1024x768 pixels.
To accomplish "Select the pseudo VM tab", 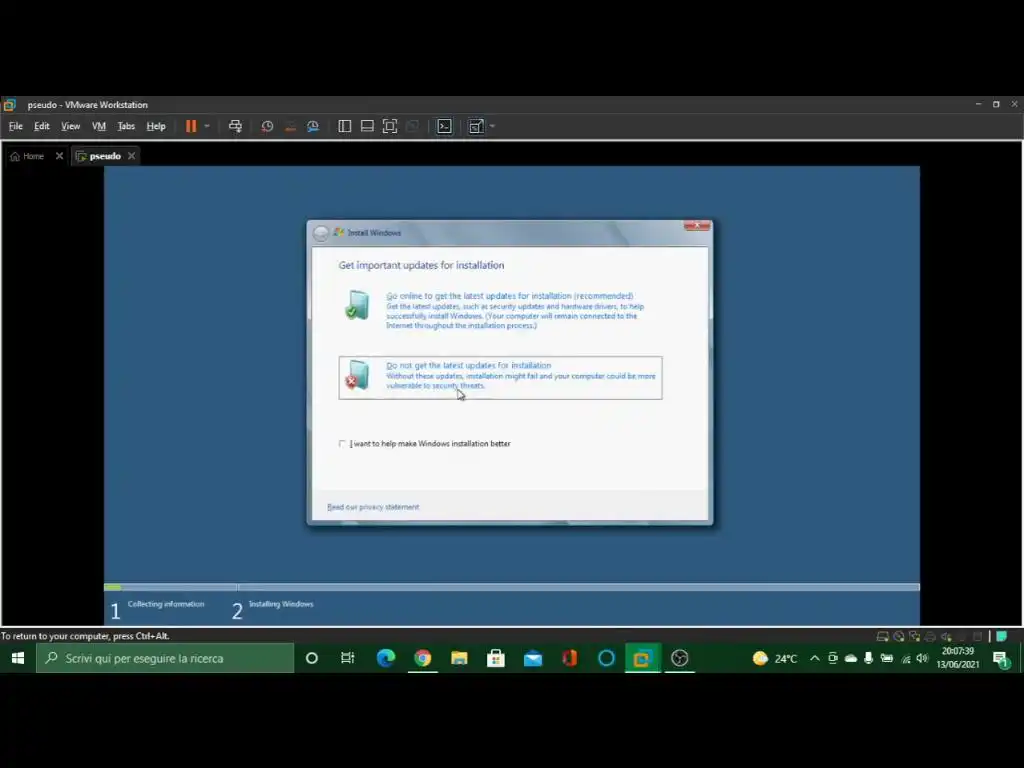I will 99,156.
